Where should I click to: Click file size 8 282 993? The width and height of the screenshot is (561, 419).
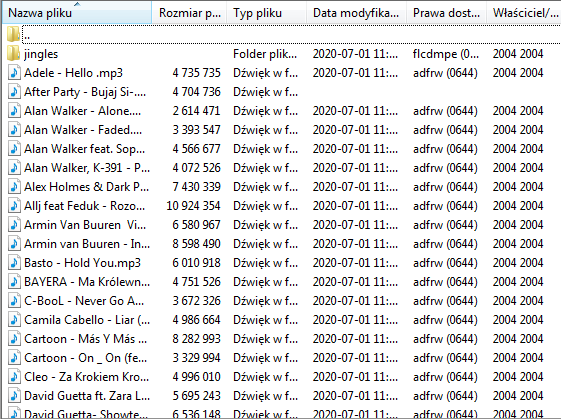(196, 338)
